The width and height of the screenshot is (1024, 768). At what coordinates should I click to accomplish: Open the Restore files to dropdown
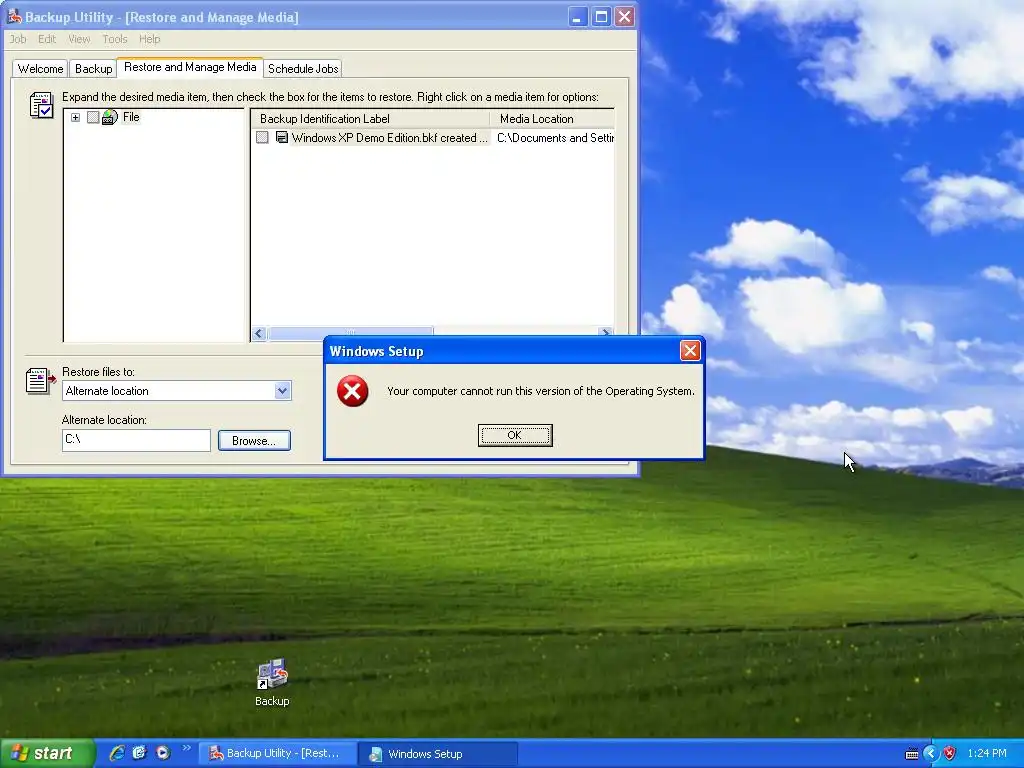coord(282,391)
